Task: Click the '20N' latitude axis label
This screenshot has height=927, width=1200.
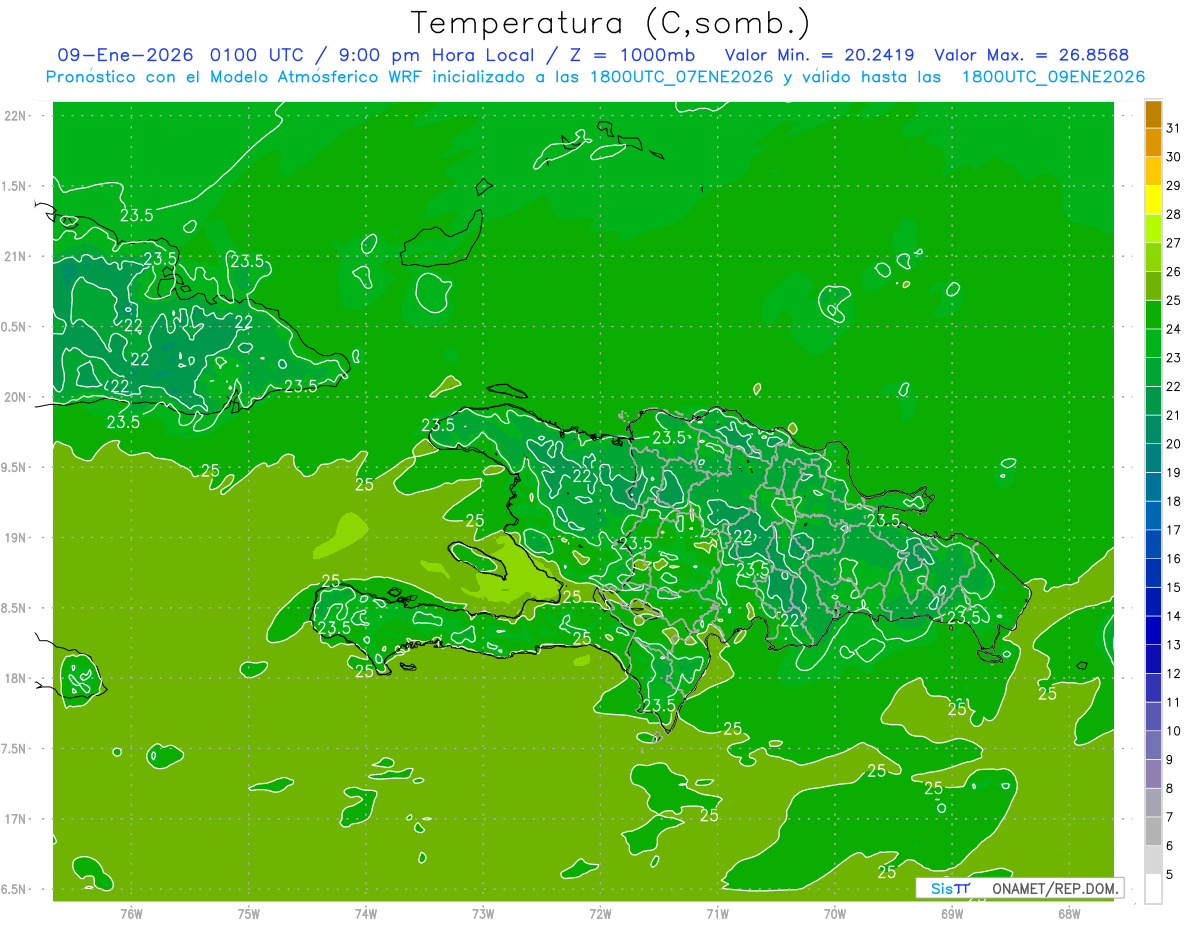Action: [15, 397]
